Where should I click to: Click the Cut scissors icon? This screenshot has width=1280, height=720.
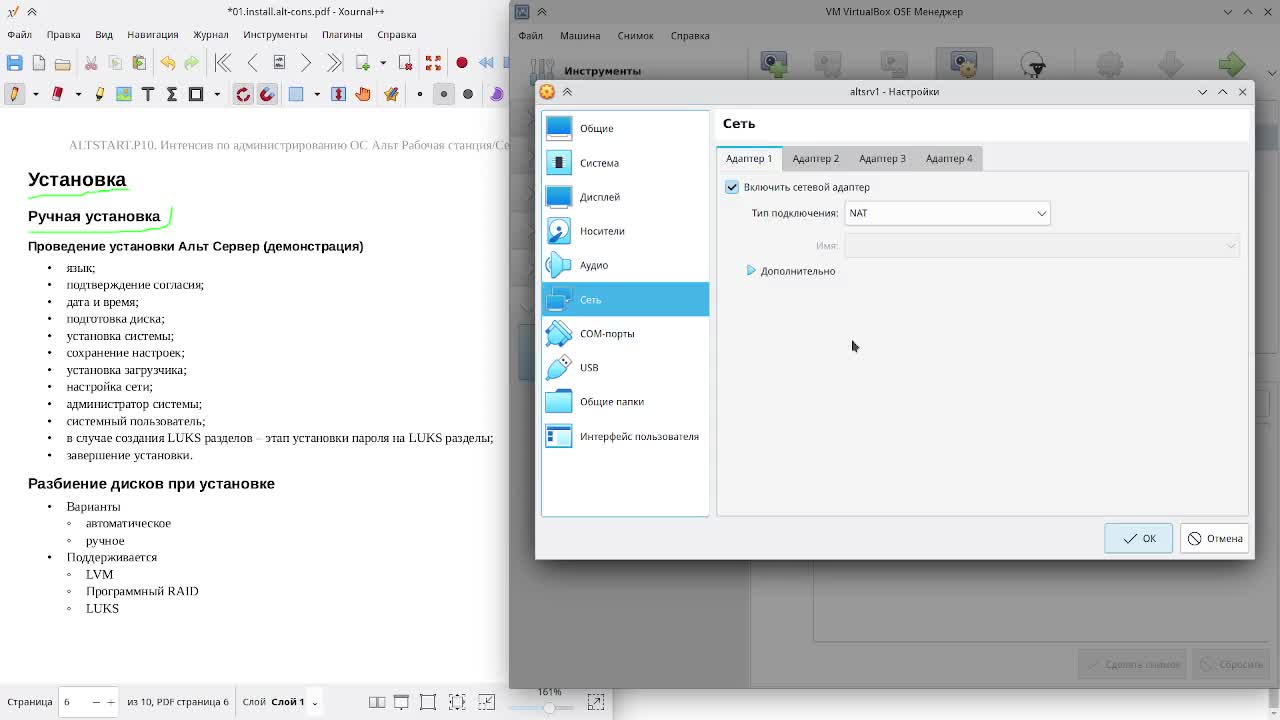[x=91, y=63]
